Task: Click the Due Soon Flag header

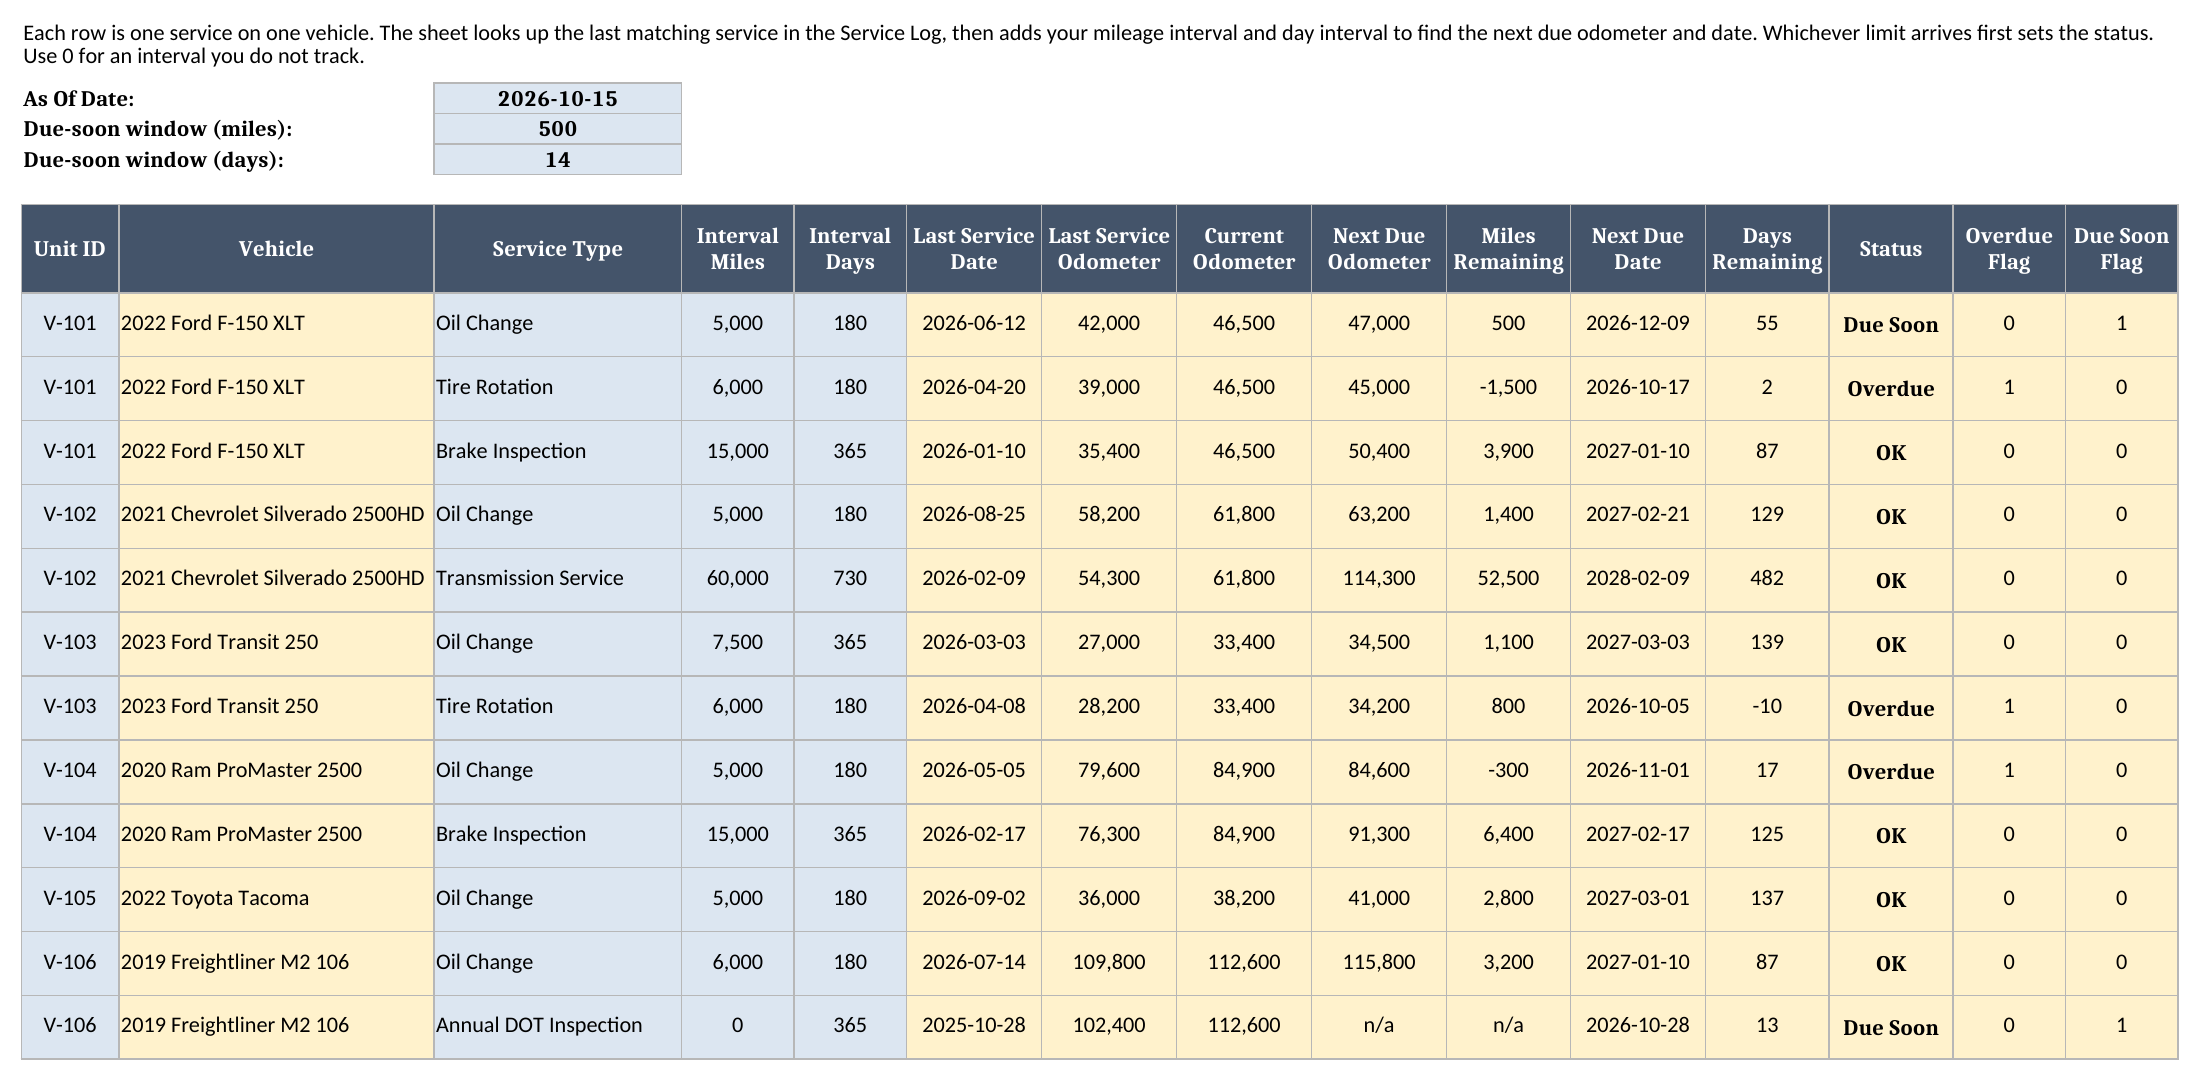Action: click(x=2121, y=249)
